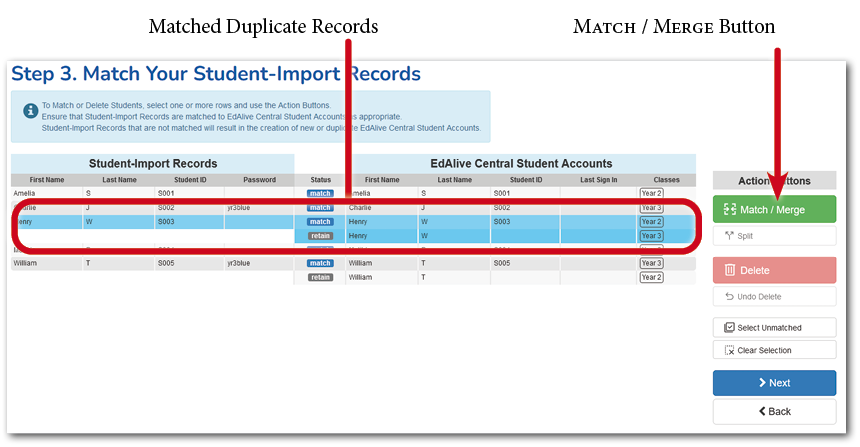This screenshot has width=860, height=447.
Task: Click the Last Name column header in Student-Import Records
Action: pyautogui.click(x=119, y=180)
